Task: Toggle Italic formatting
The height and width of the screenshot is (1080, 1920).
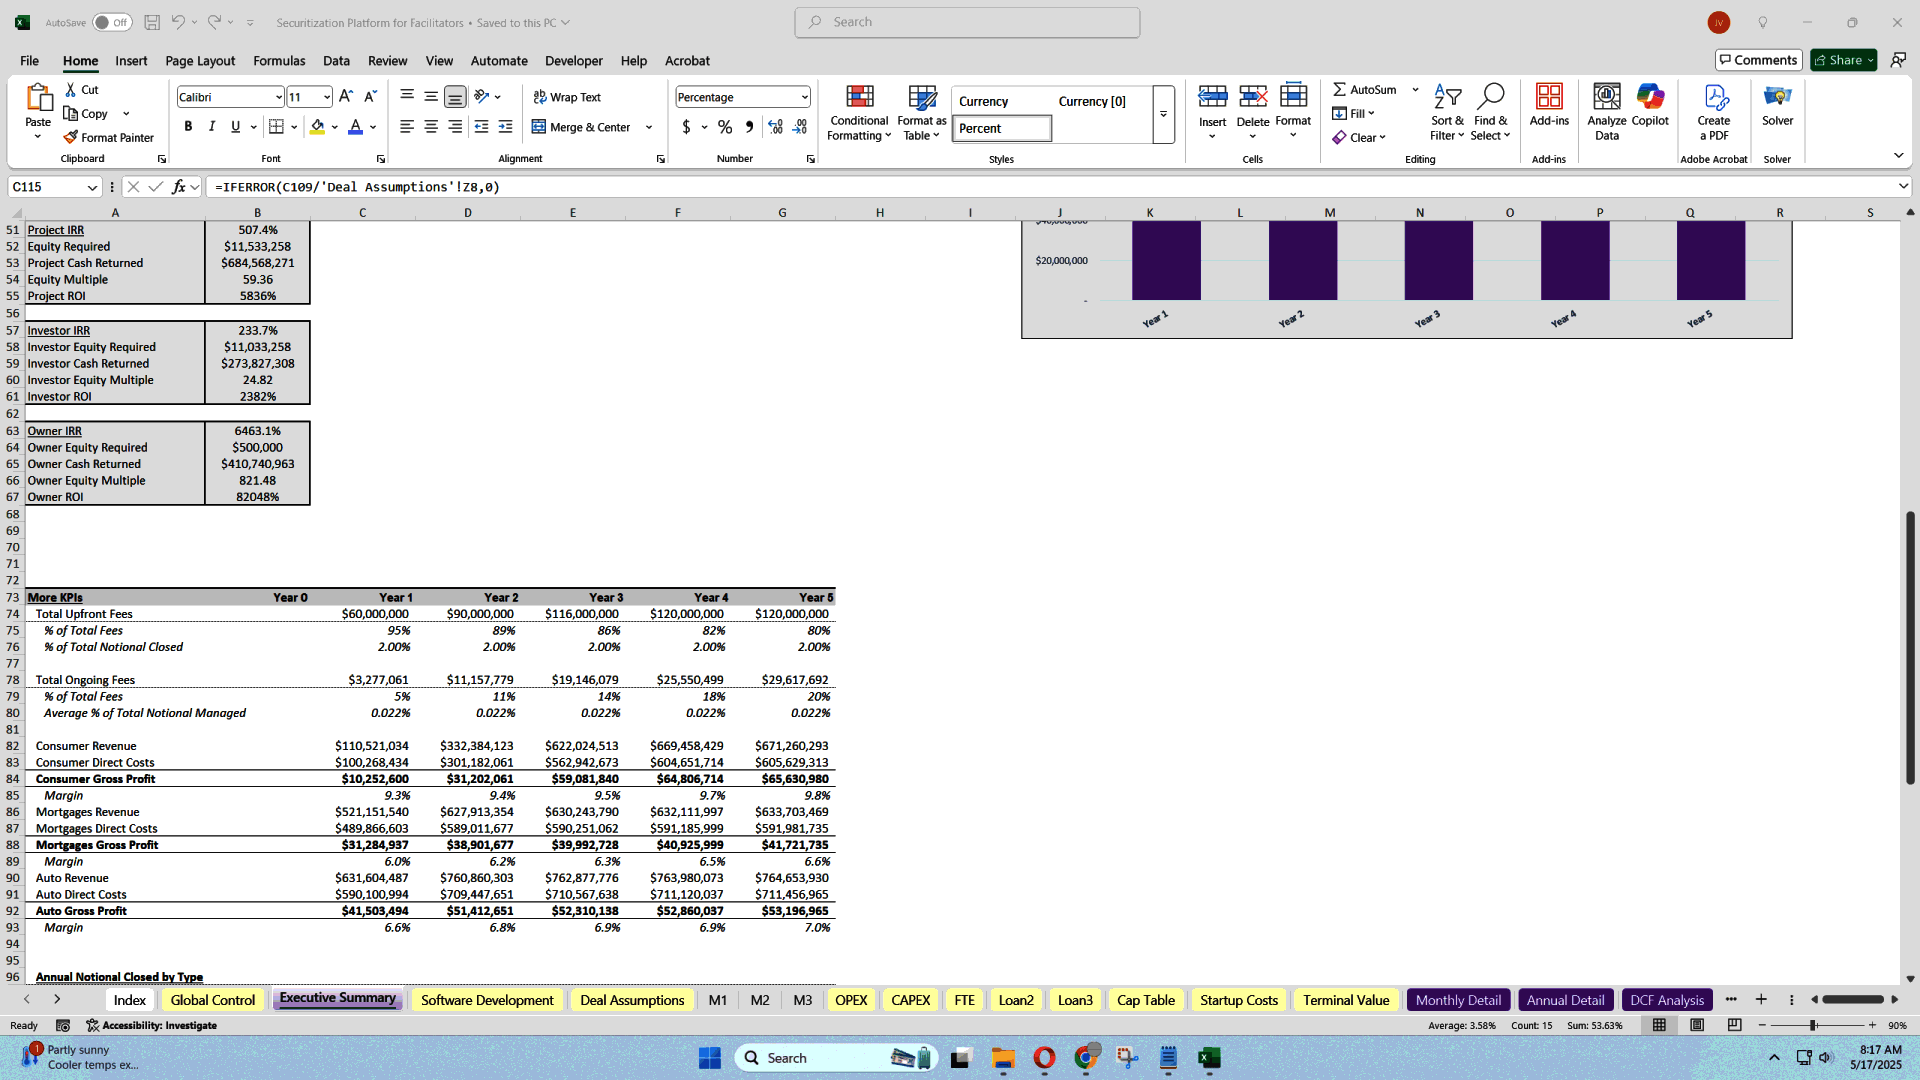Action: pyautogui.click(x=212, y=127)
